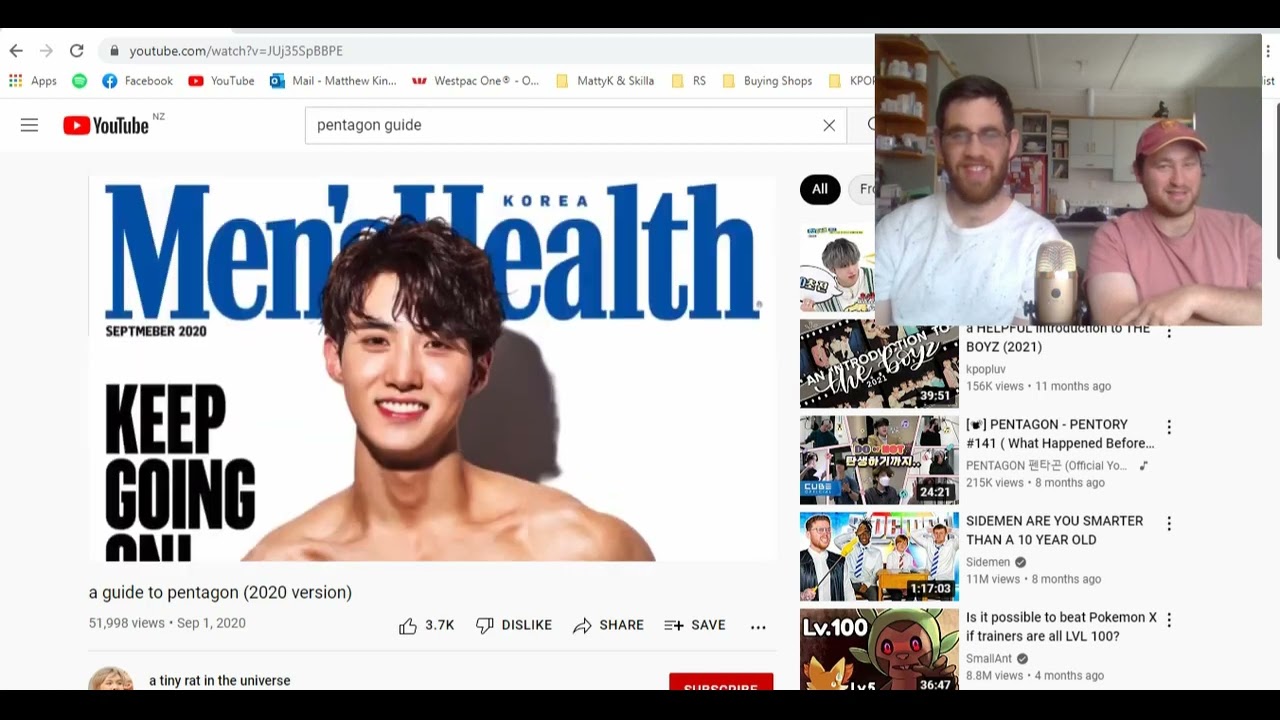Click the lock icon in address bar
The height and width of the screenshot is (720, 1280).
coord(115,51)
